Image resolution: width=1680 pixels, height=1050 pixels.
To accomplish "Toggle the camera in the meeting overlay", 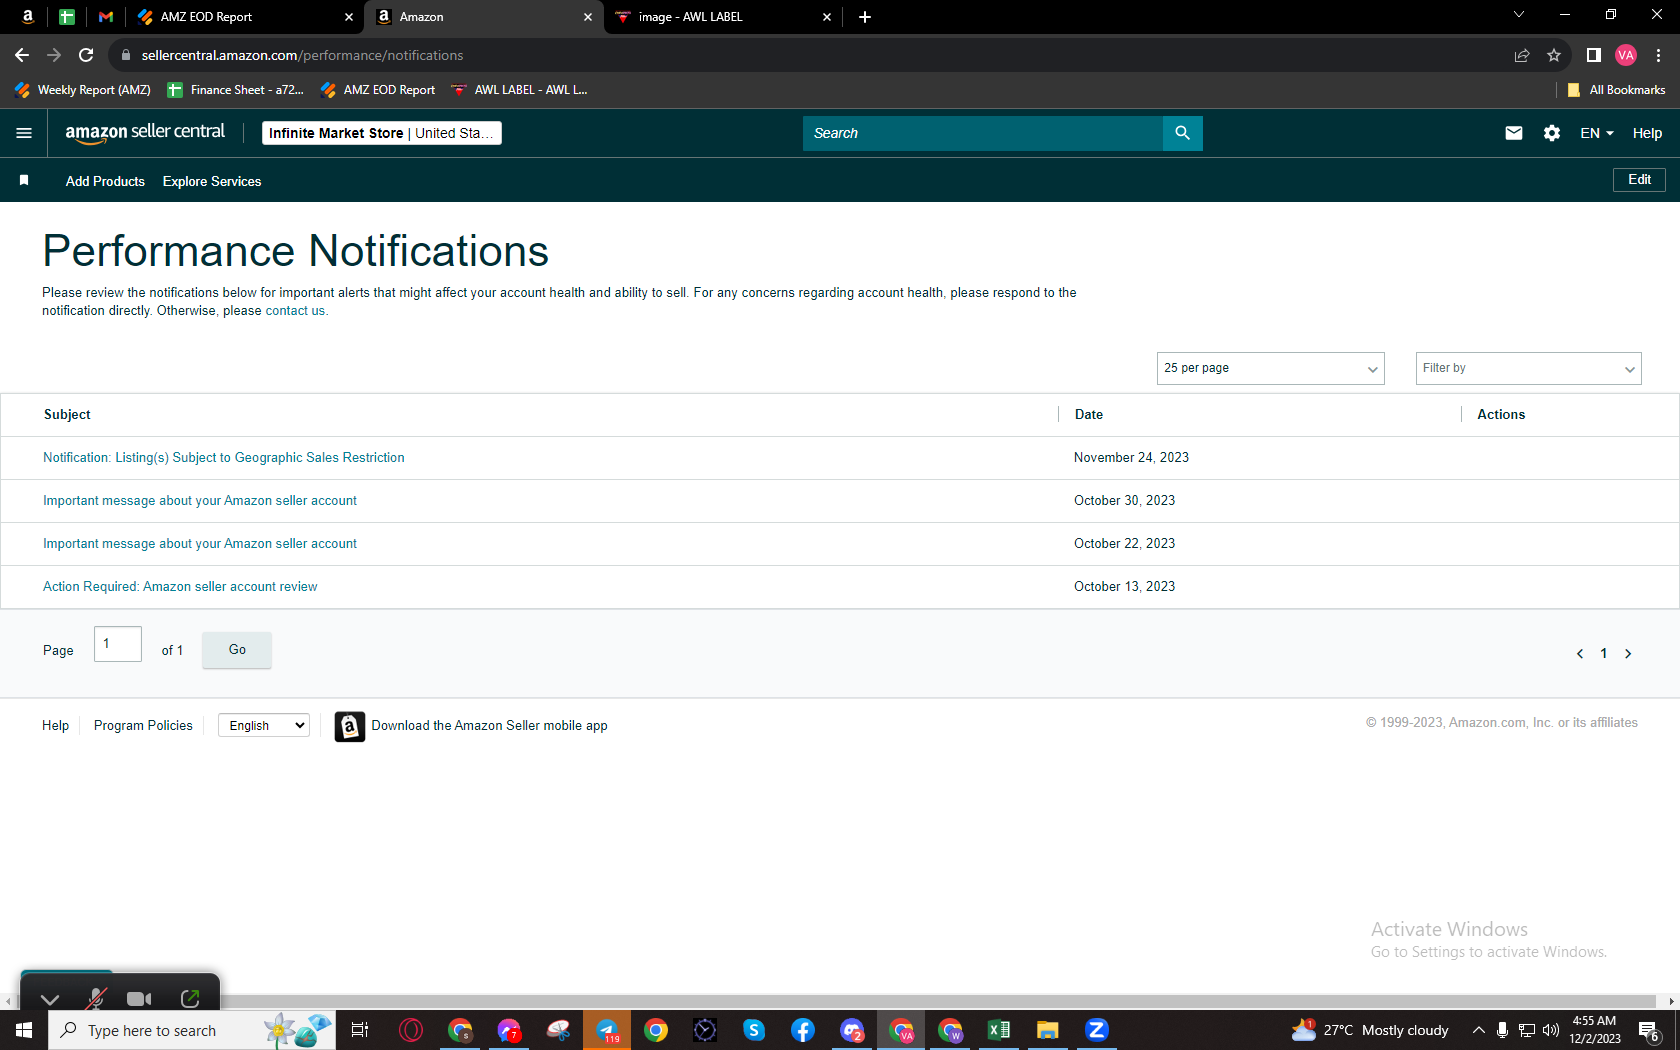I will pos(139,998).
